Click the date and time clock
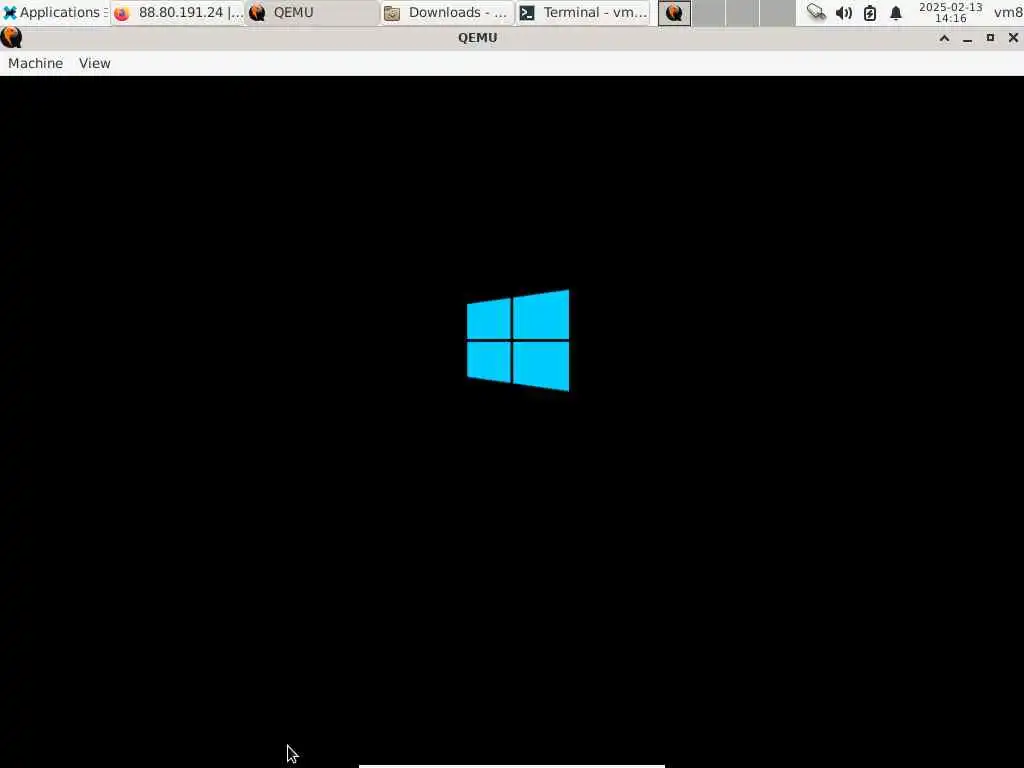This screenshot has width=1024, height=768. pos(951,12)
